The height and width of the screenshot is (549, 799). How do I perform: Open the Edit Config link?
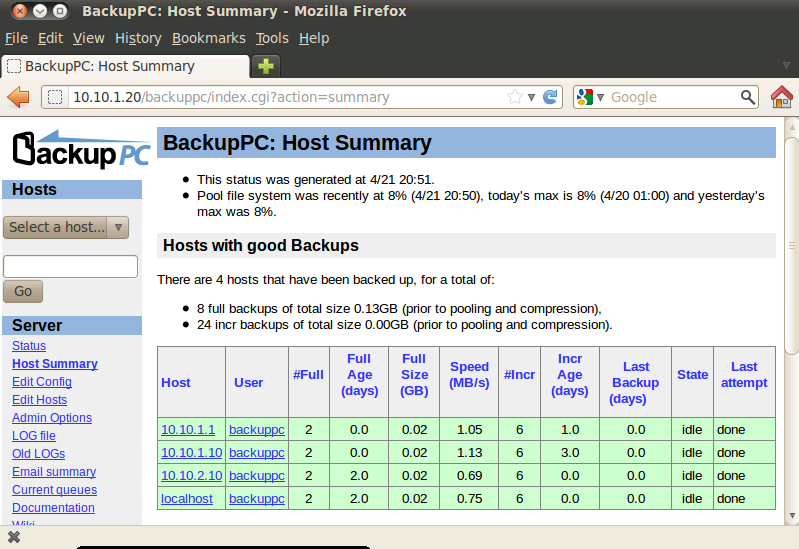click(x=42, y=382)
